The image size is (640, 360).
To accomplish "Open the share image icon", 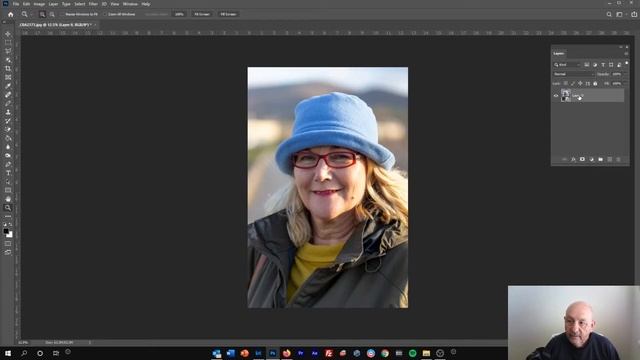I will tap(634, 14).
